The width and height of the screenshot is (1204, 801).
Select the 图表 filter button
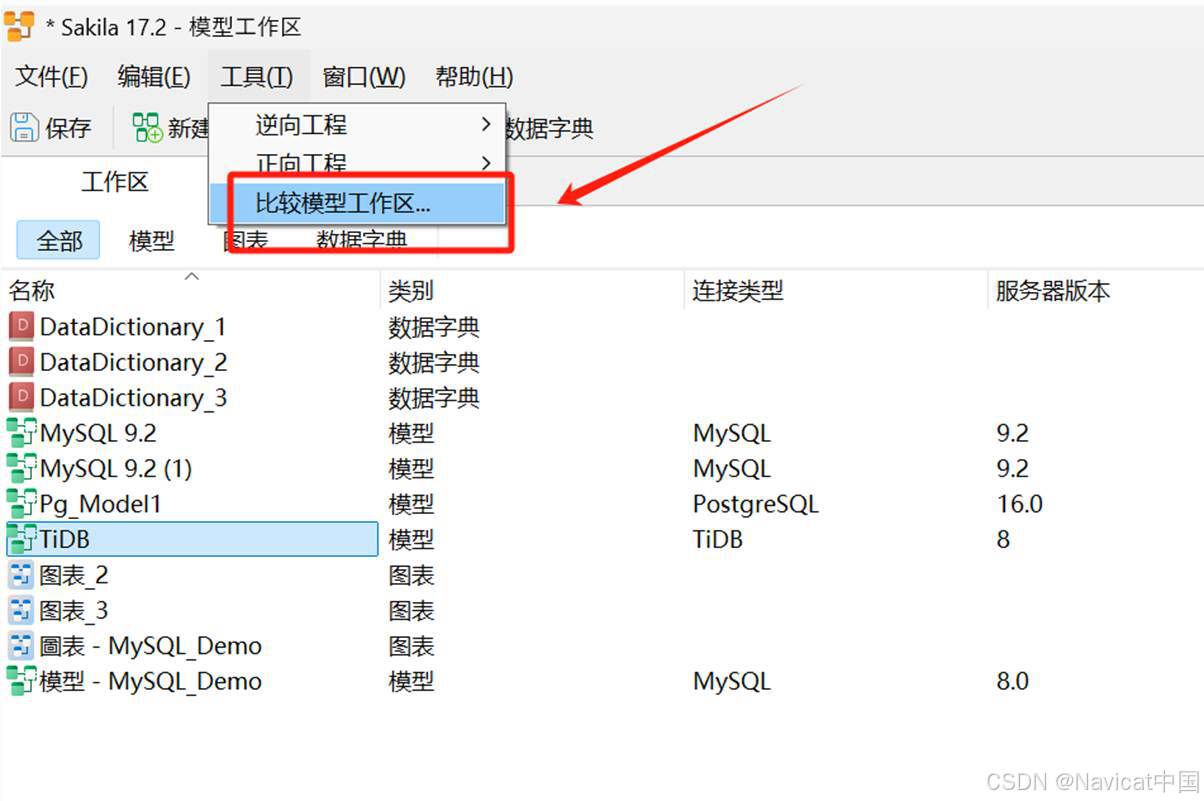(x=246, y=240)
